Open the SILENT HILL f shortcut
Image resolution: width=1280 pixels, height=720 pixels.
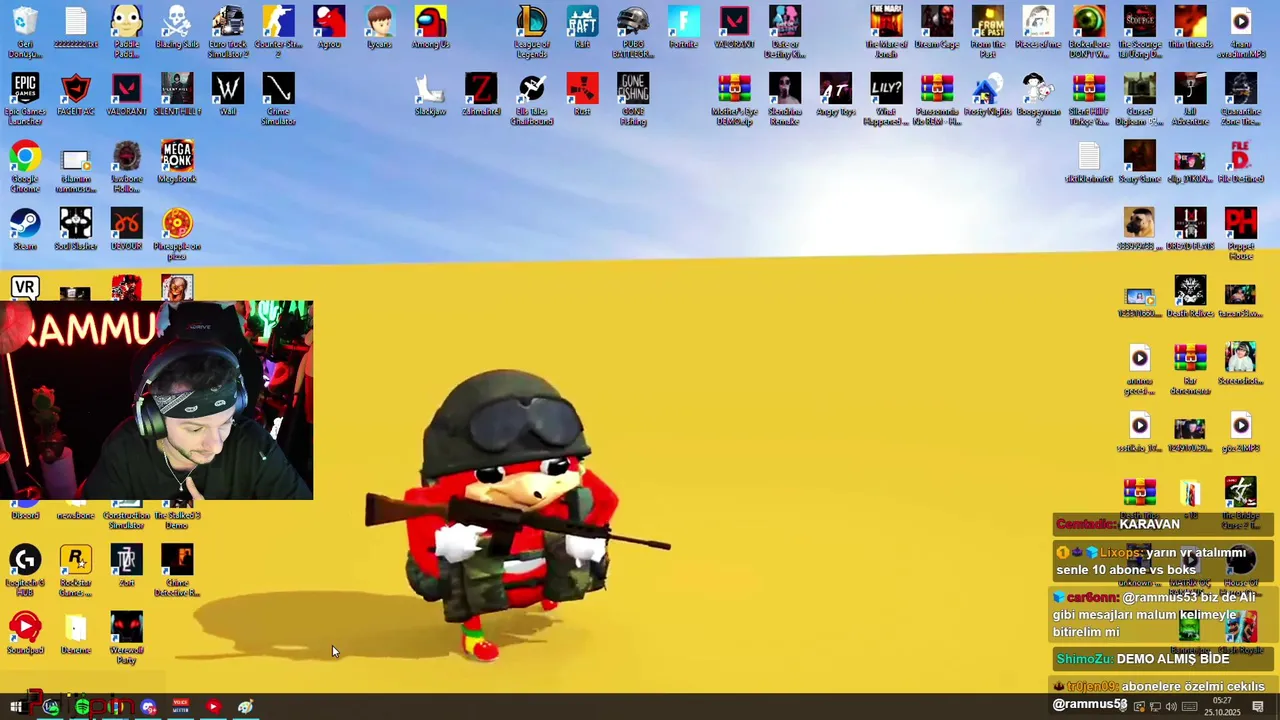point(177,95)
